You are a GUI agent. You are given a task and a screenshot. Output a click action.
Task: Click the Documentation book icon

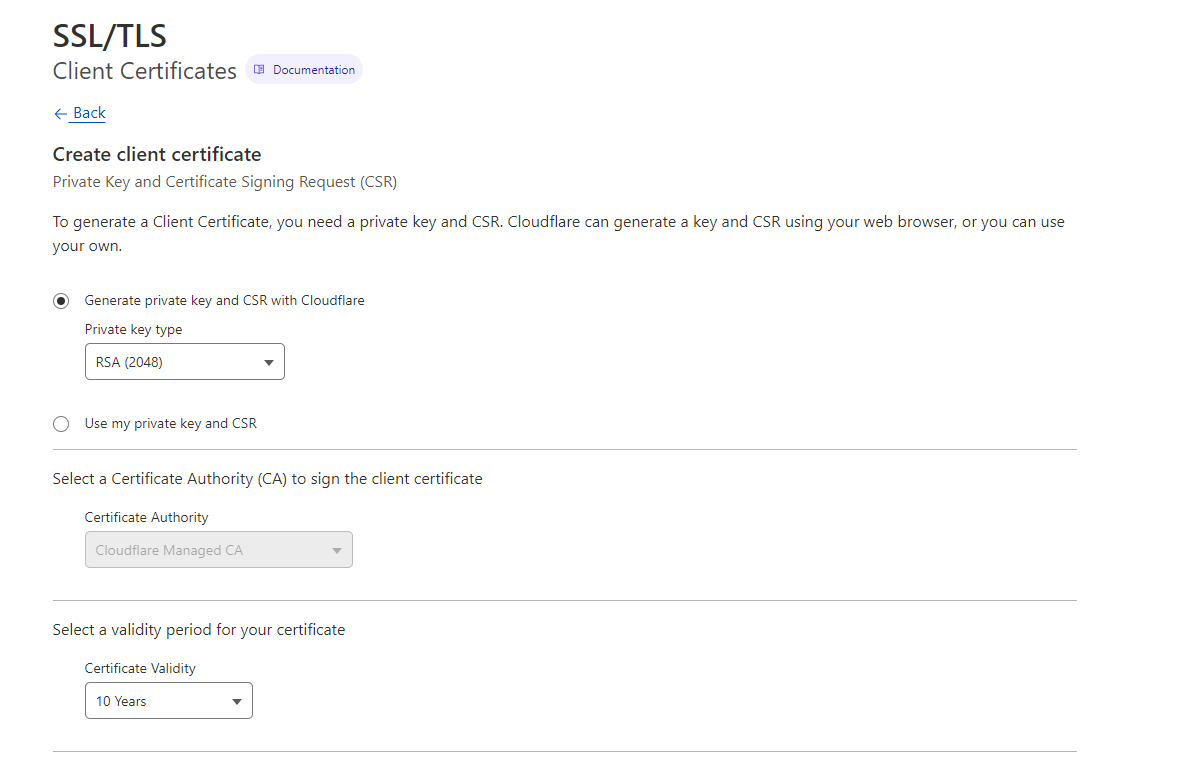pyautogui.click(x=259, y=70)
